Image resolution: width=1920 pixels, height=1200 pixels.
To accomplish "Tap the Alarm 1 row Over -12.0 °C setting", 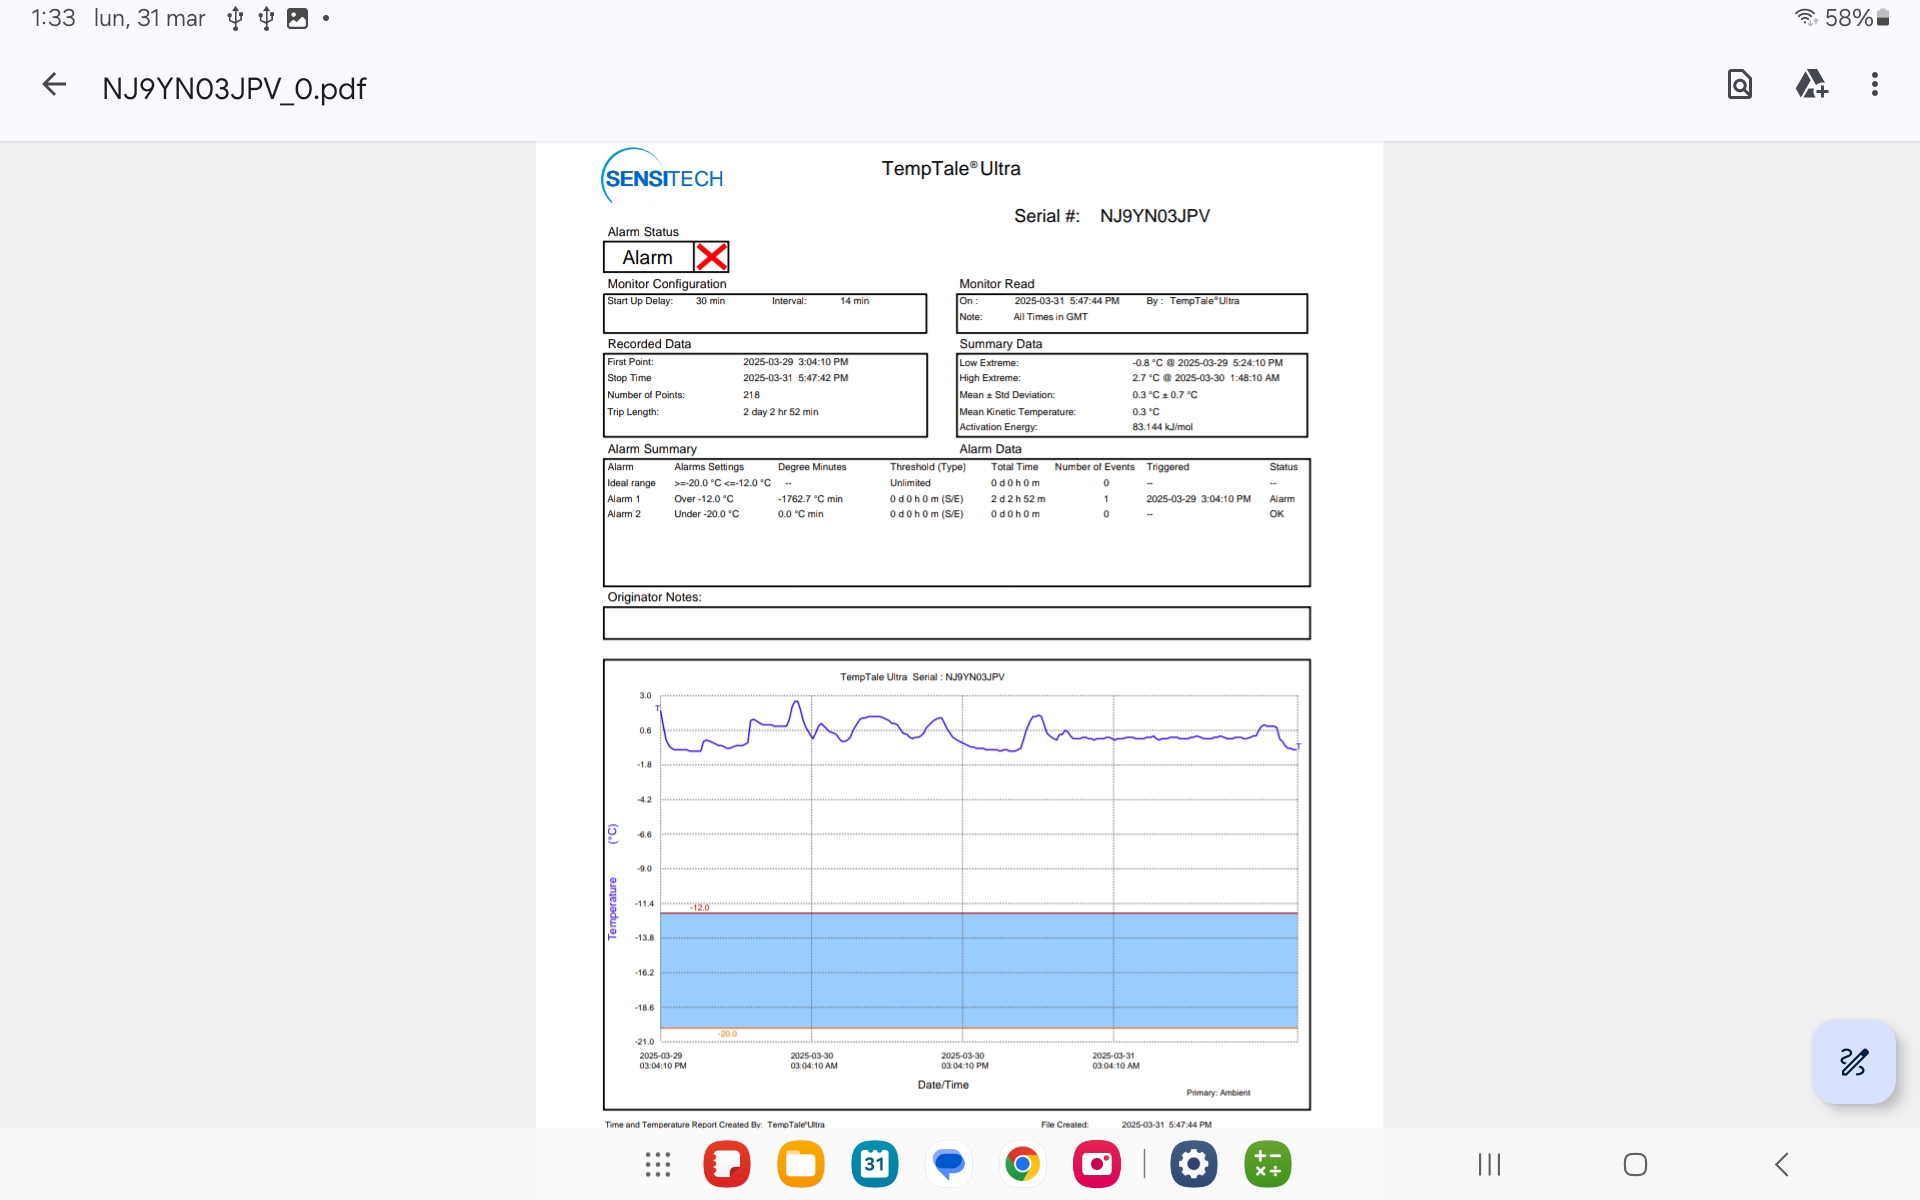I will click(703, 499).
